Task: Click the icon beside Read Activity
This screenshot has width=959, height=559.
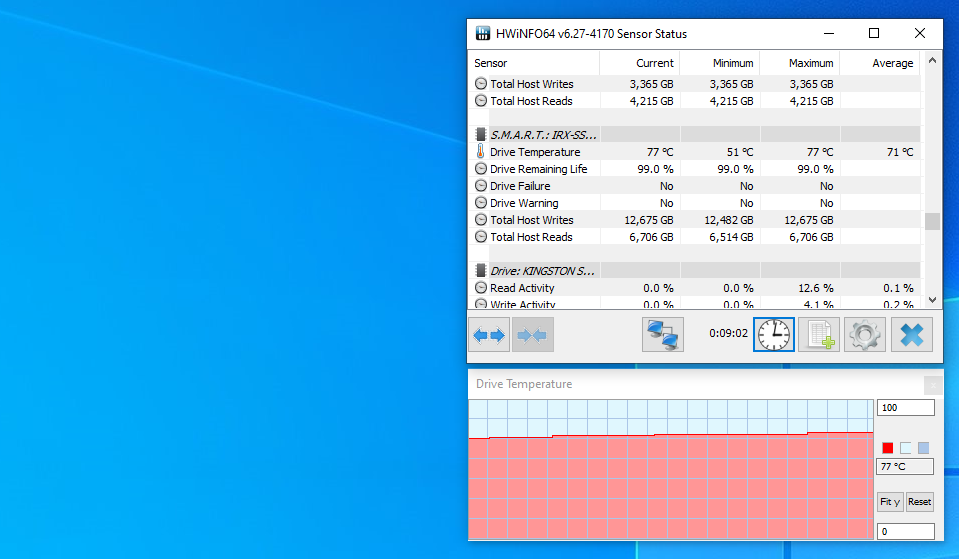Action: [x=481, y=287]
